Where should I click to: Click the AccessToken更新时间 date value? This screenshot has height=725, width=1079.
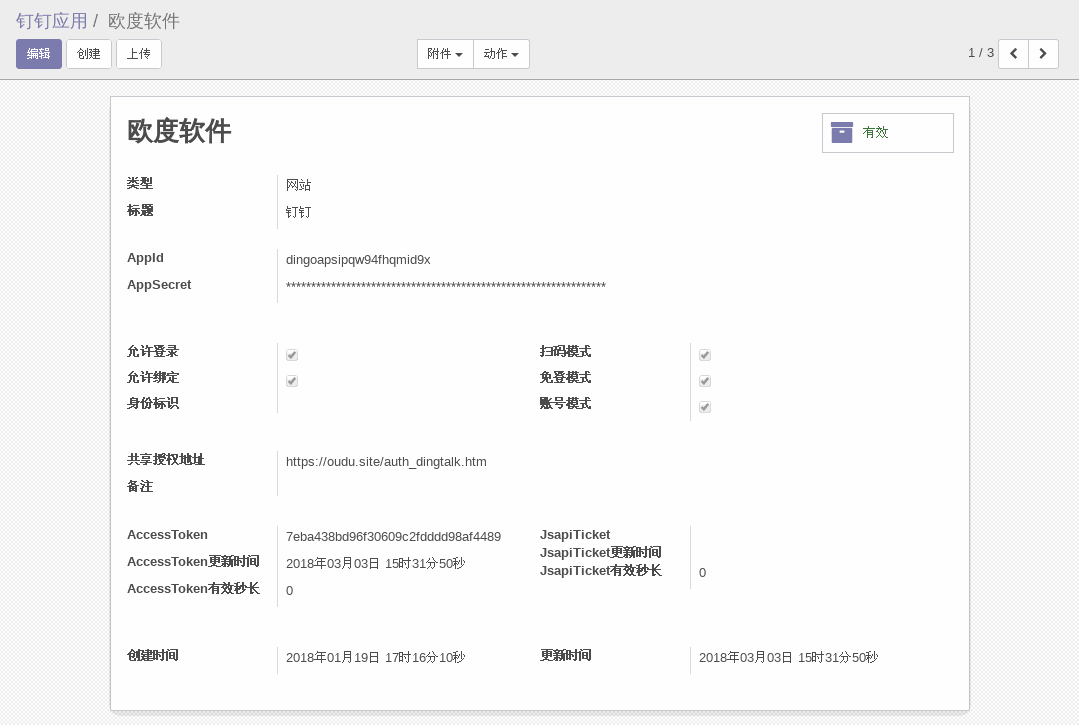tap(376, 563)
